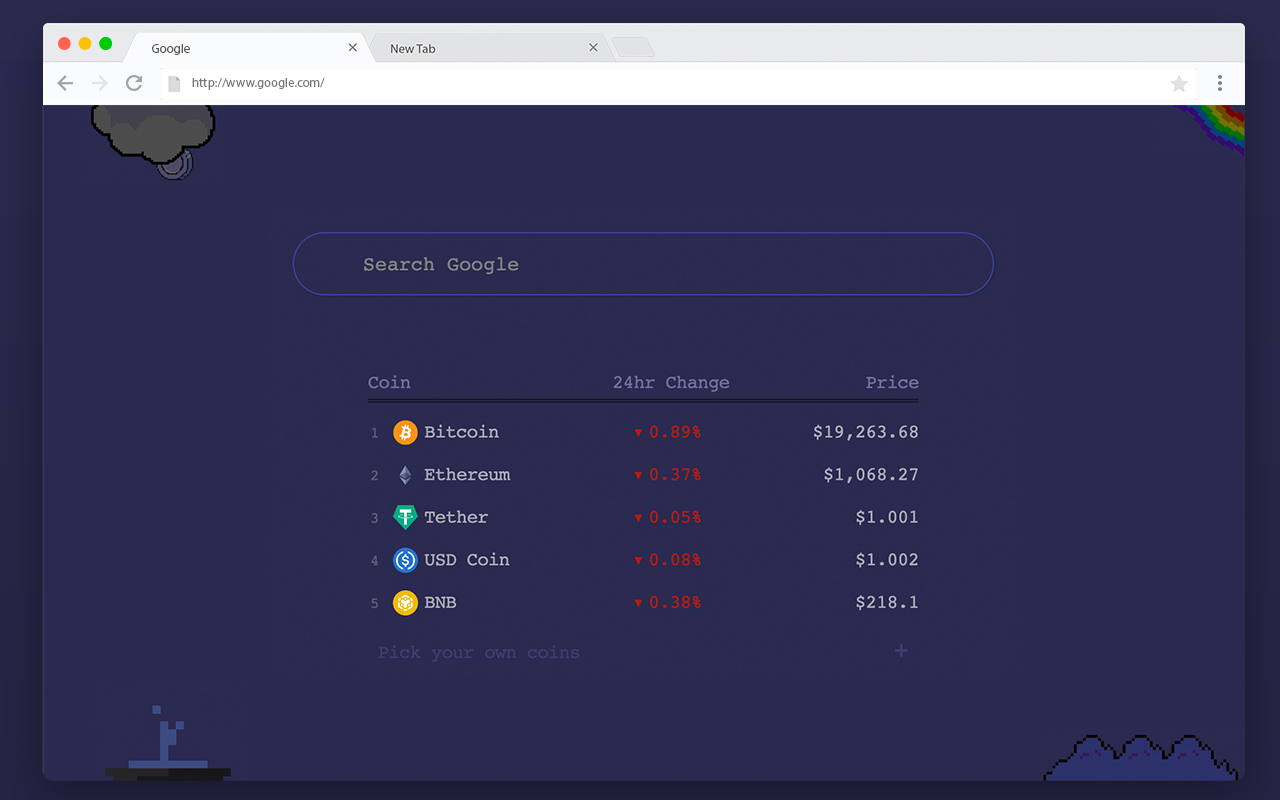Viewport: 1280px width, 800px height.
Task: Click the $19,263.68 Bitcoin price
Action: [x=866, y=432]
